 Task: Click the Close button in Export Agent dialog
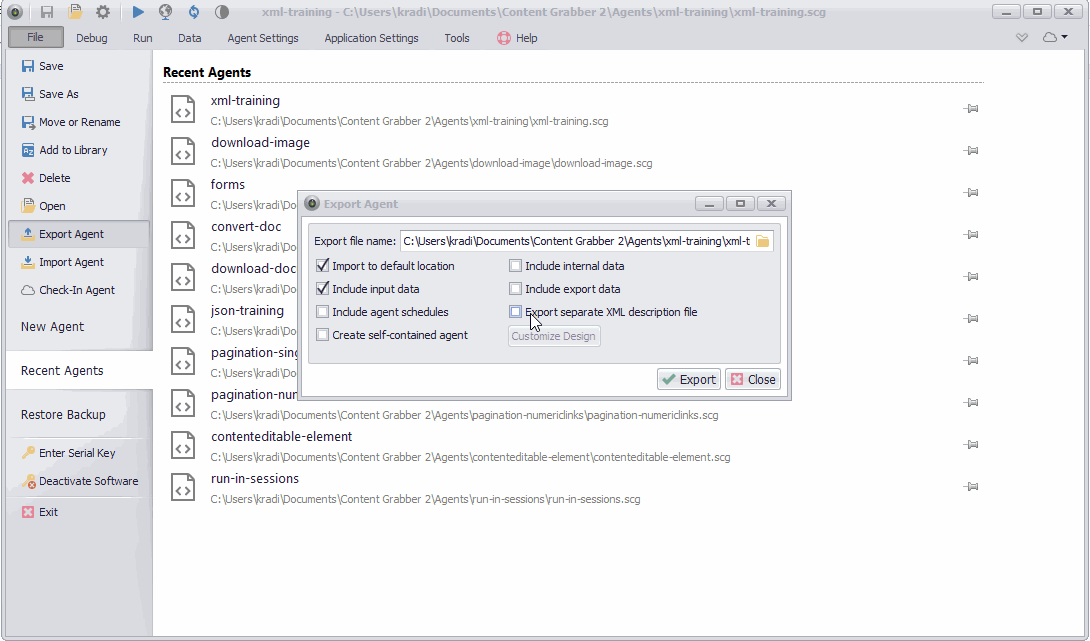752,379
